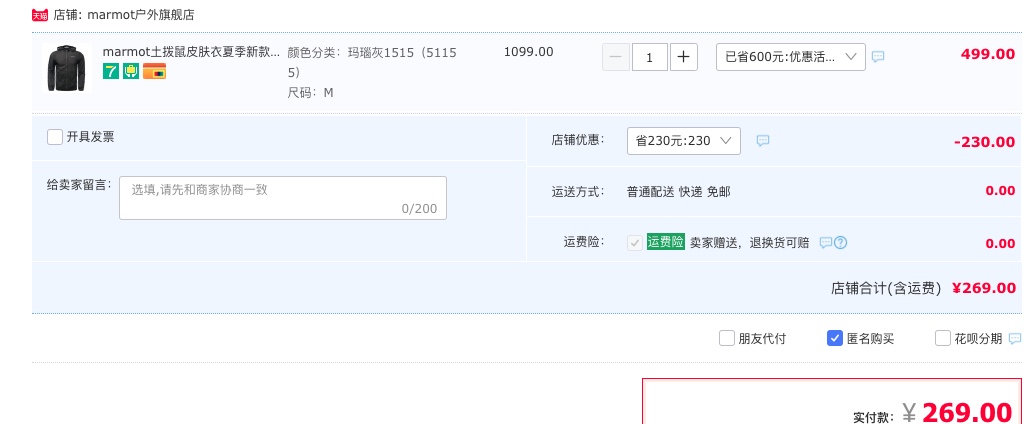Image resolution: width=1026 pixels, height=424 pixels.
Task: Click the 实付款 amount 269.00
Action: click(967, 412)
